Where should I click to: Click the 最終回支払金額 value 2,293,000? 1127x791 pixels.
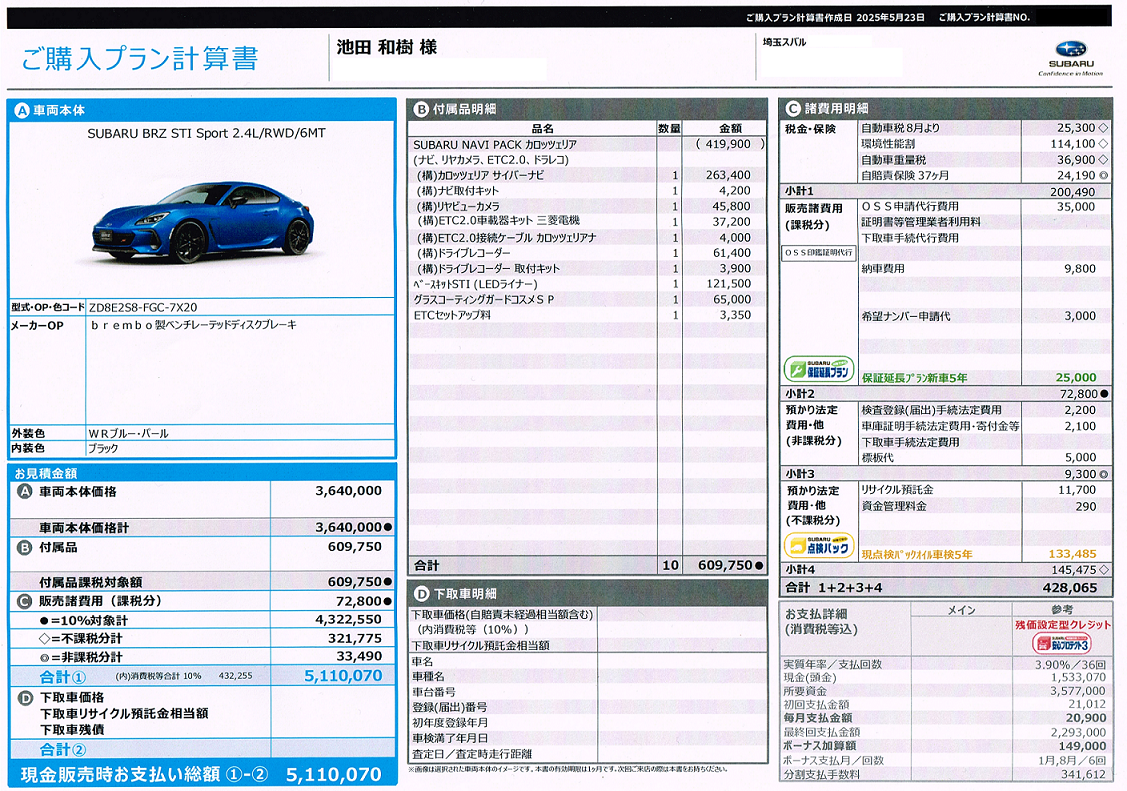pos(1078,732)
